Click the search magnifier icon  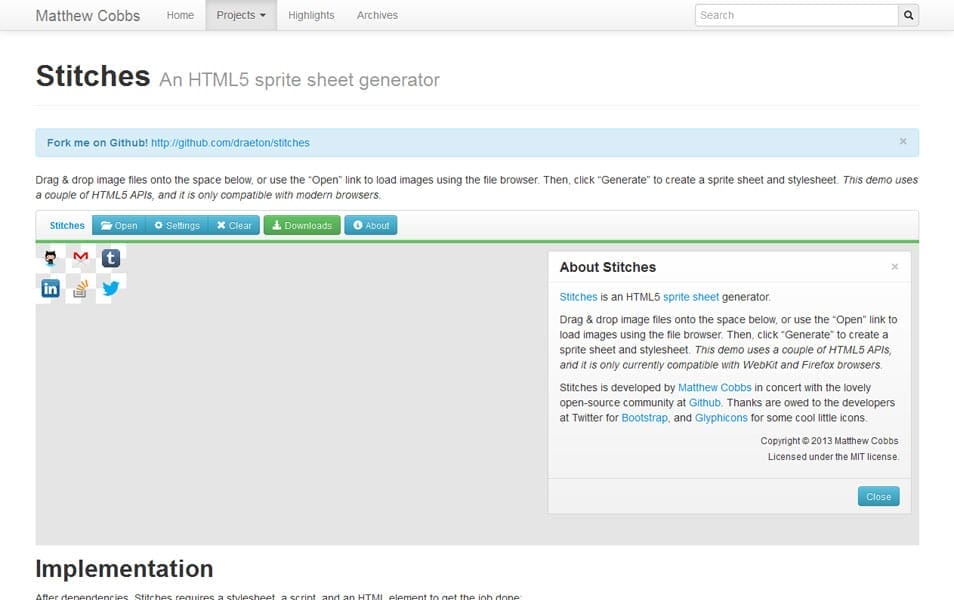tap(908, 15)
